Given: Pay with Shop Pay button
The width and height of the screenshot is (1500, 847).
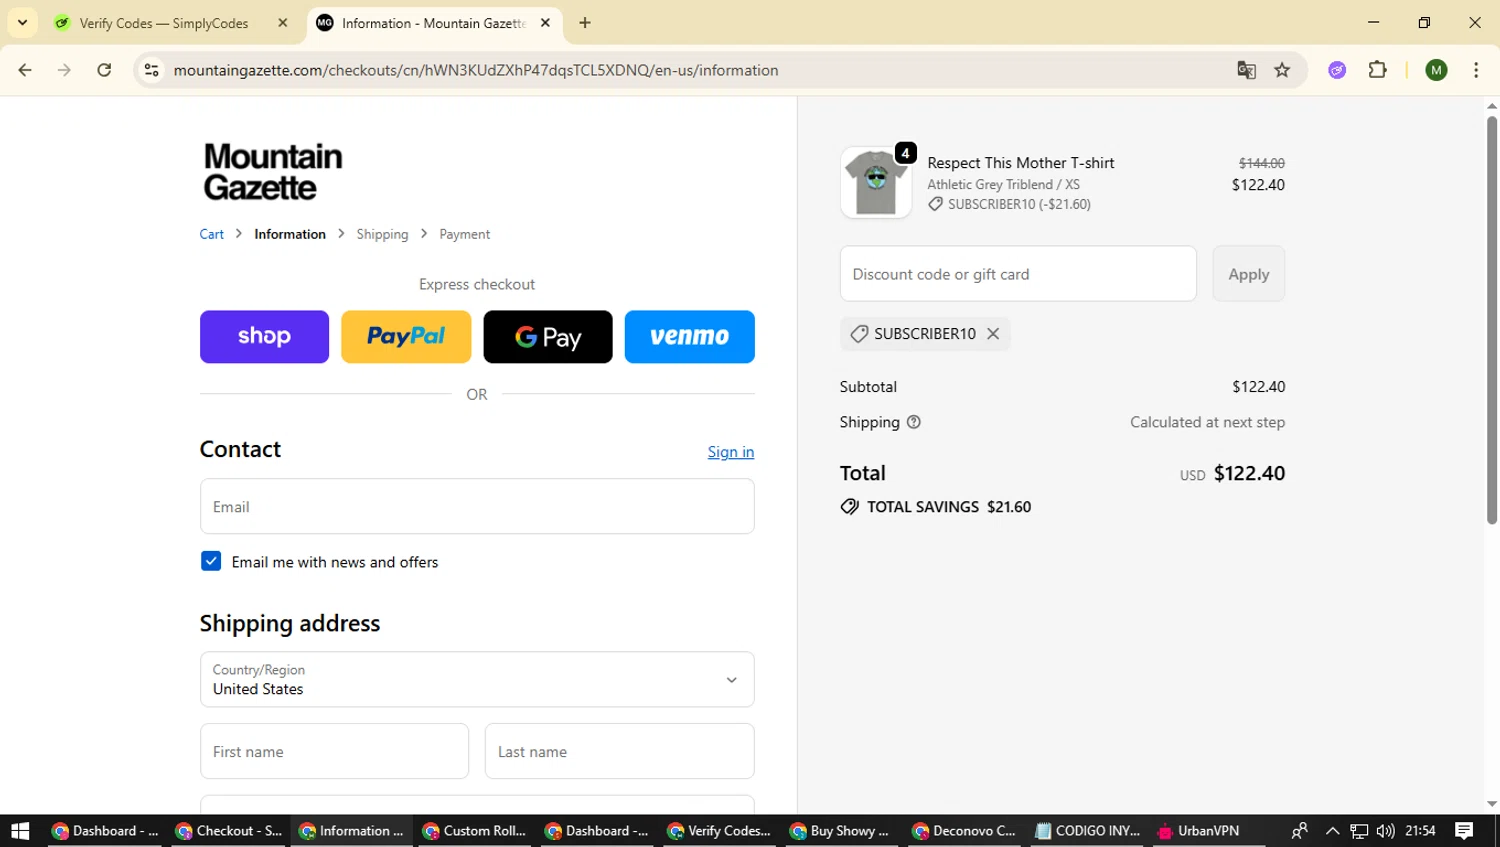Looking at the screenshot, I should pos(264,337).
